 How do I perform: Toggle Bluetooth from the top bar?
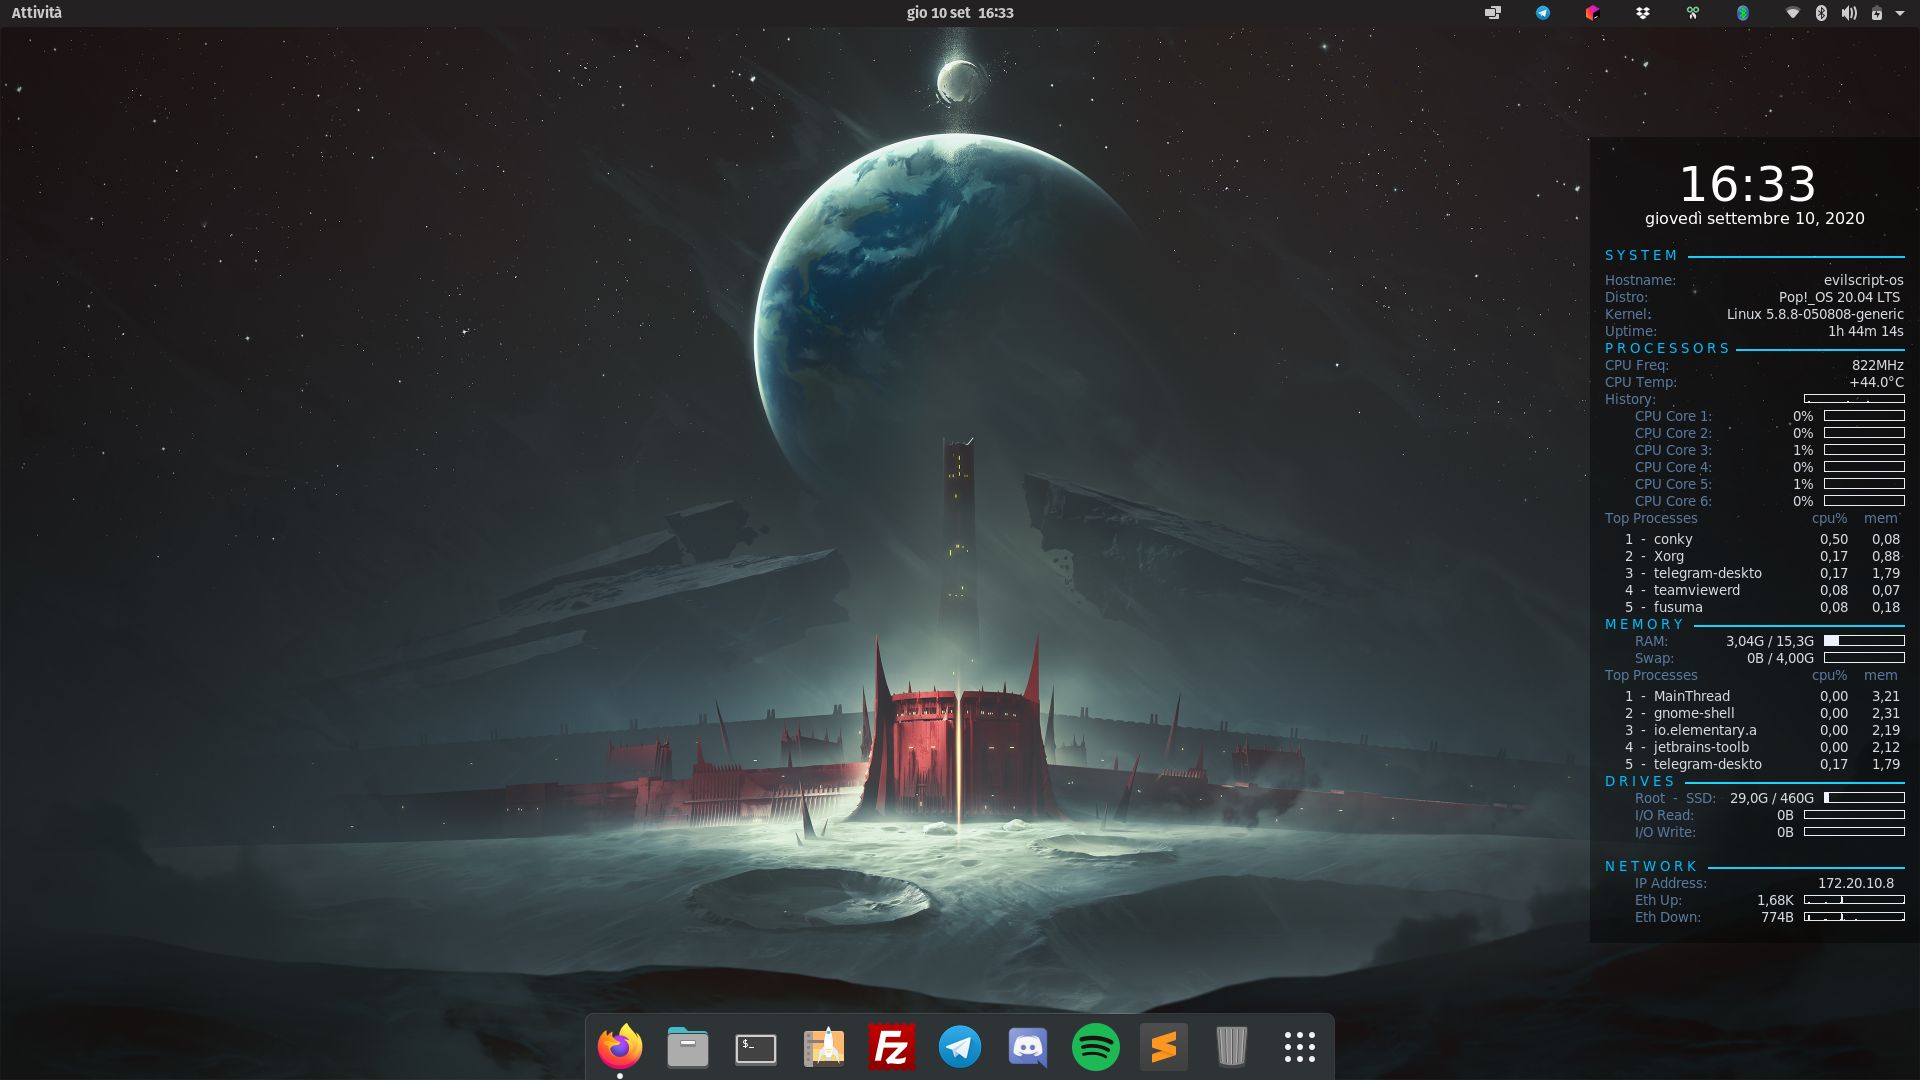(1821, 13)
